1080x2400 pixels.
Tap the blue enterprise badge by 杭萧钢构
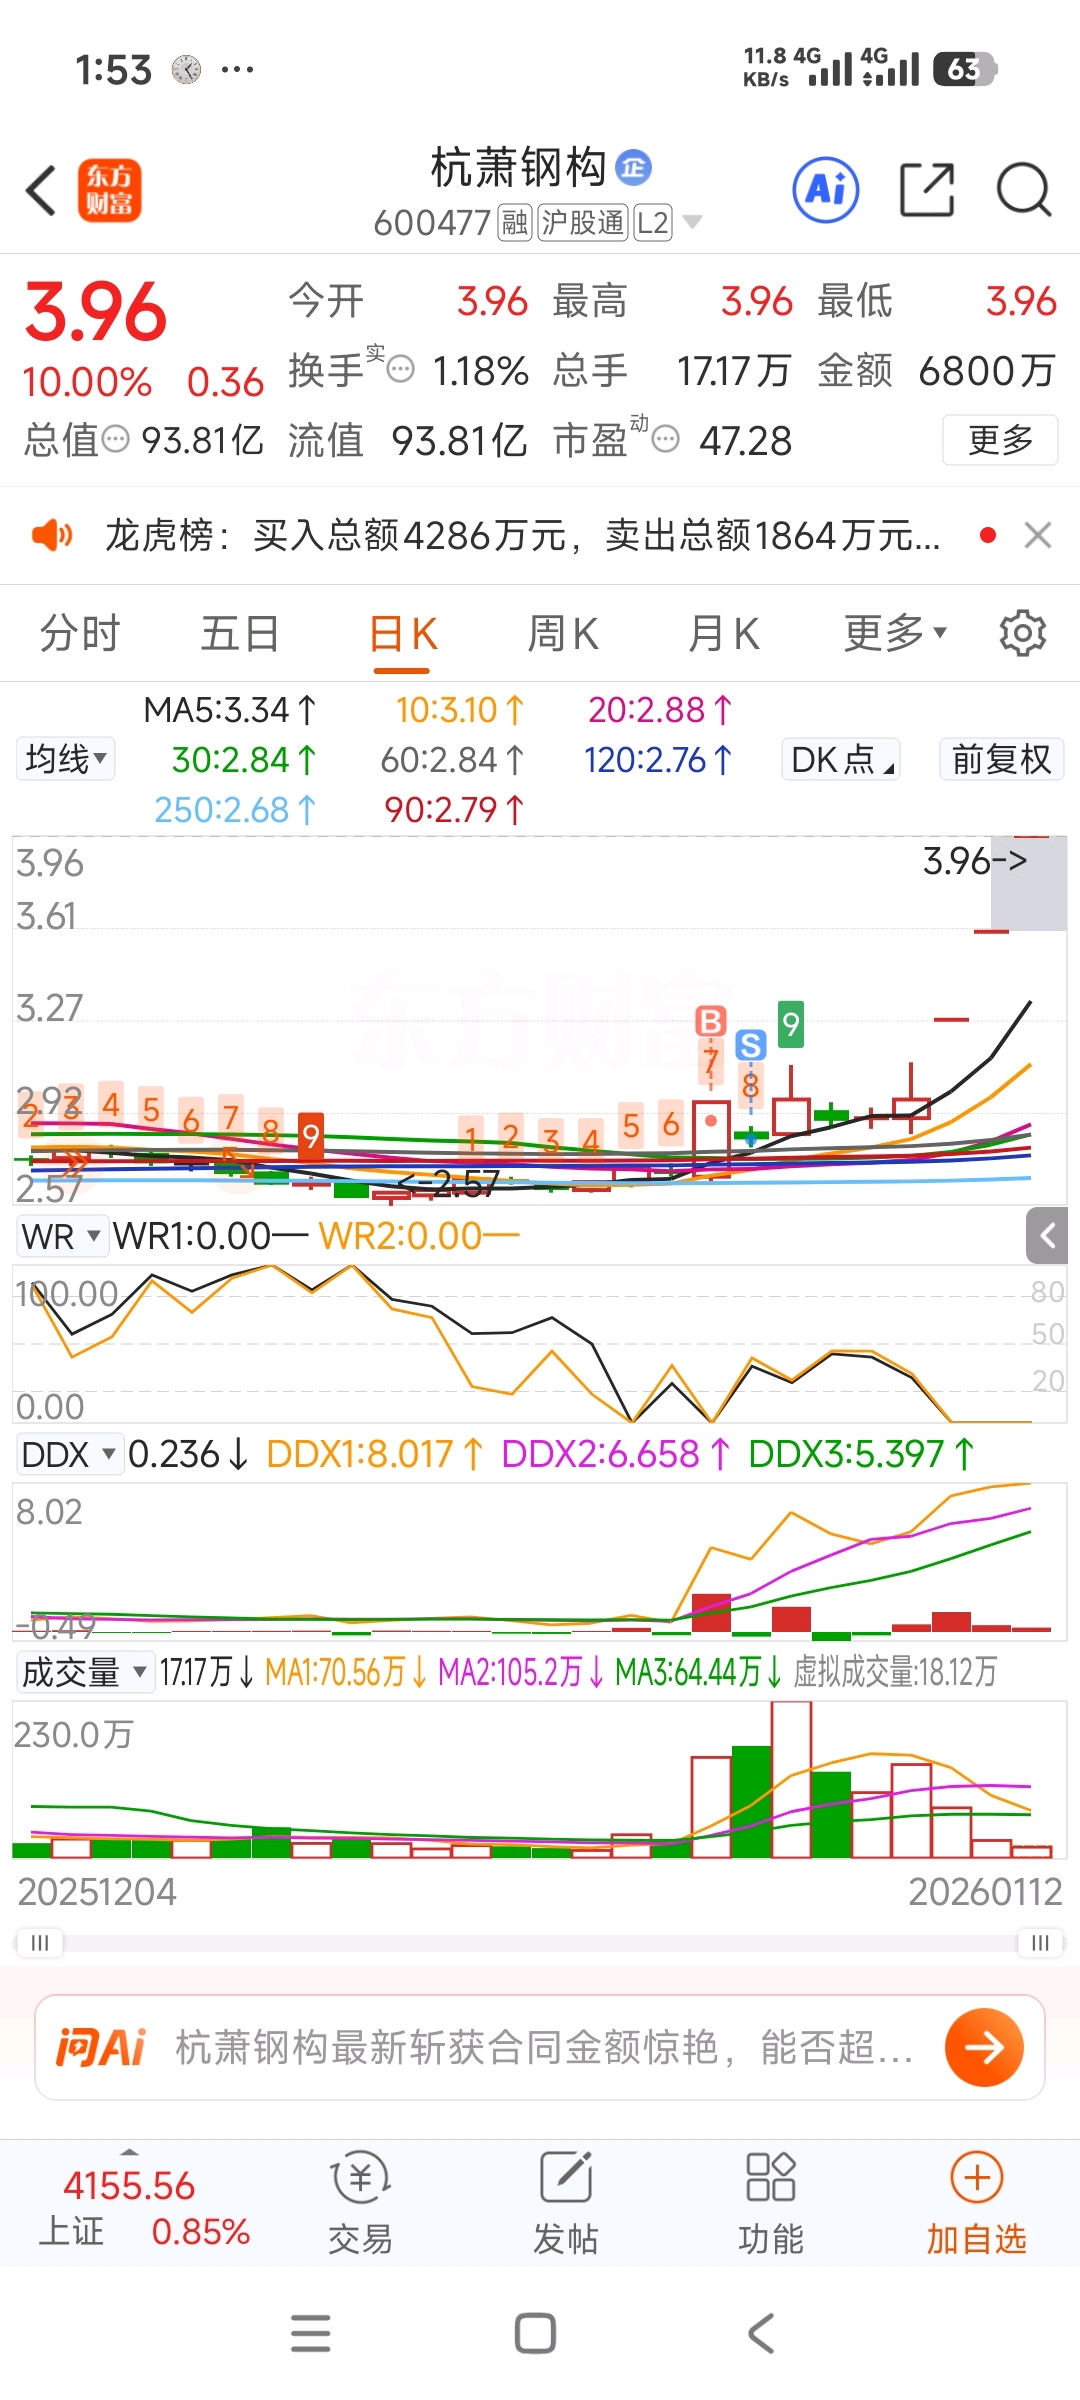click(x=633, y=167)
